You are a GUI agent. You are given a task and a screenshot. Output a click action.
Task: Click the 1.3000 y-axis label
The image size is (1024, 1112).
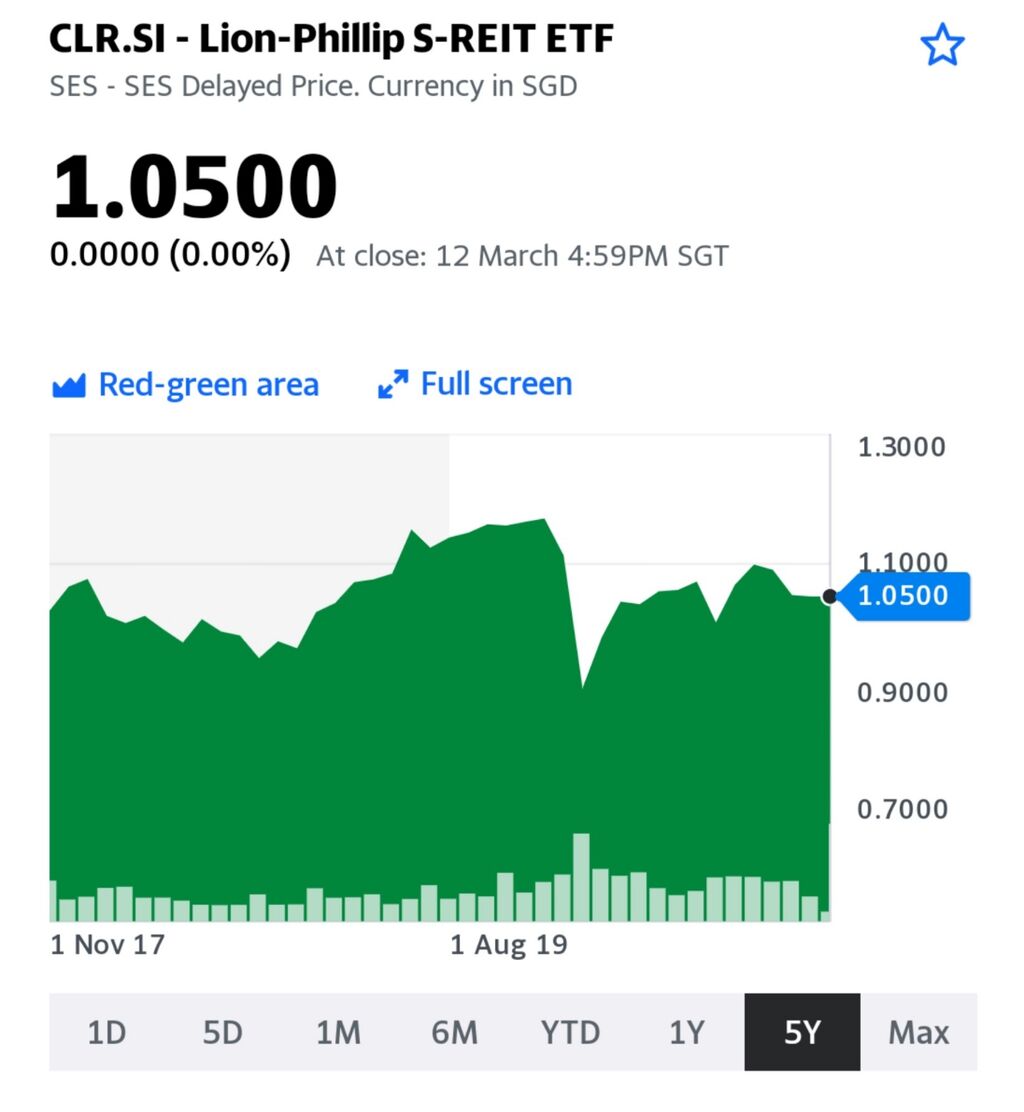coord(901,447)
